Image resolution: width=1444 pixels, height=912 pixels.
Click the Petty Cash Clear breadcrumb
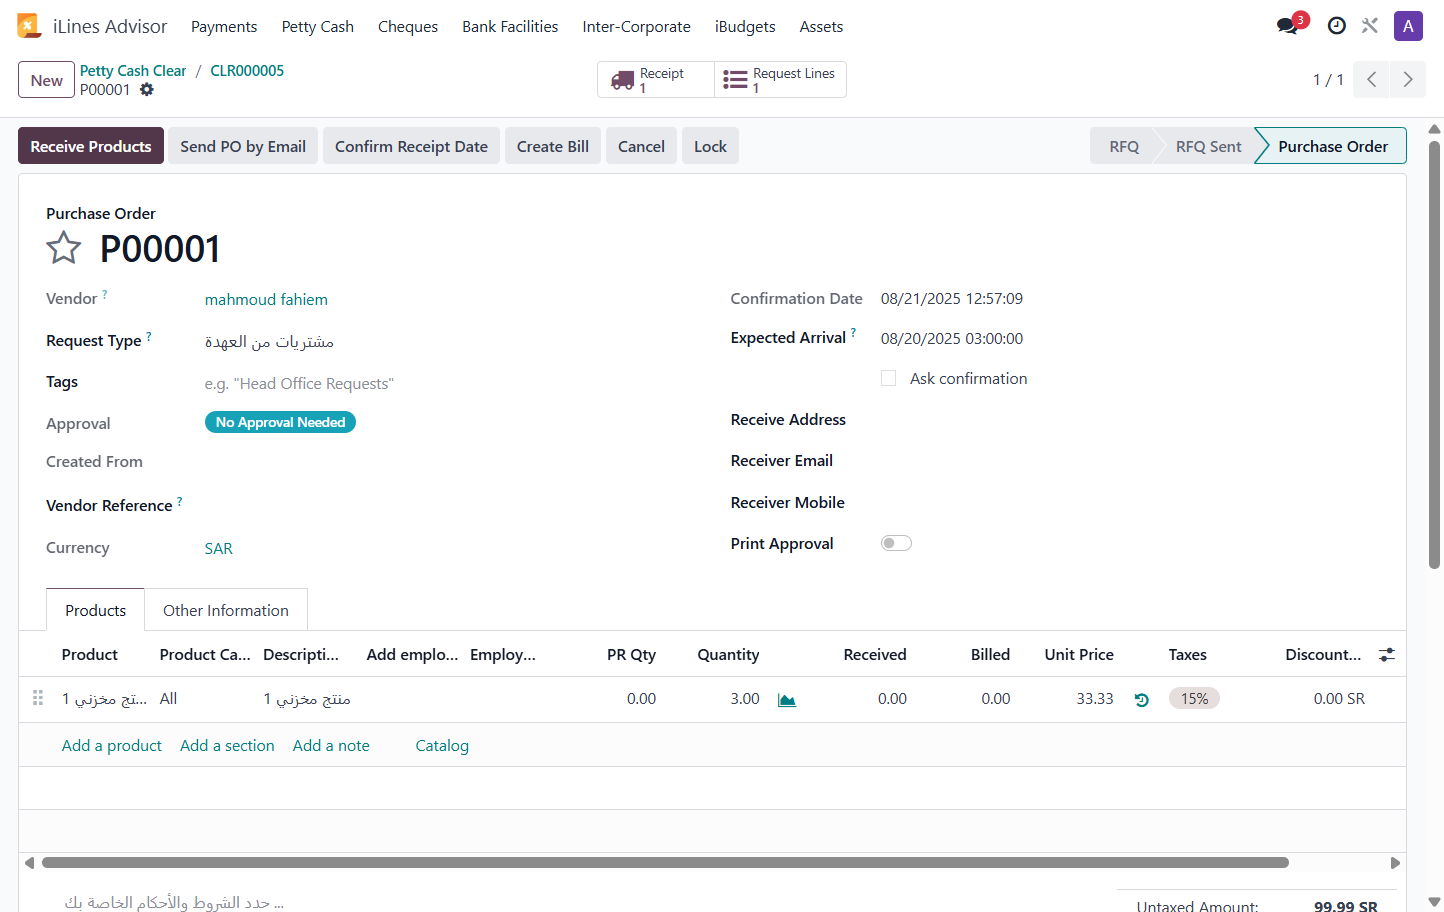(133, 71)
